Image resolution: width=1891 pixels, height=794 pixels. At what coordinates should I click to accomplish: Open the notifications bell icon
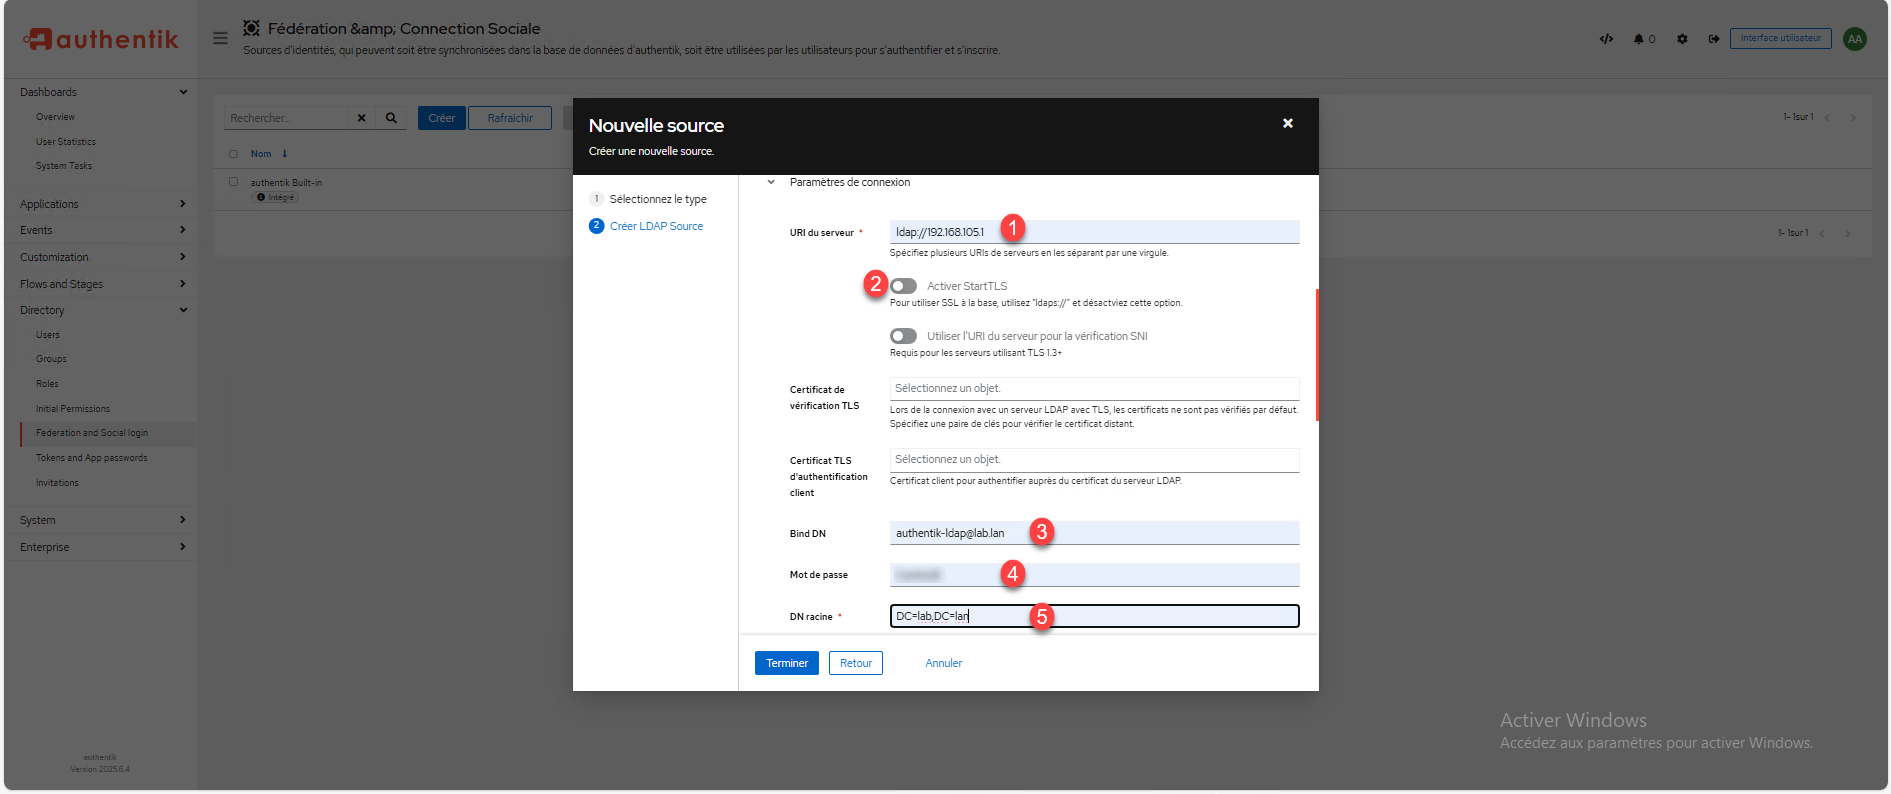tap(1639, 39)
